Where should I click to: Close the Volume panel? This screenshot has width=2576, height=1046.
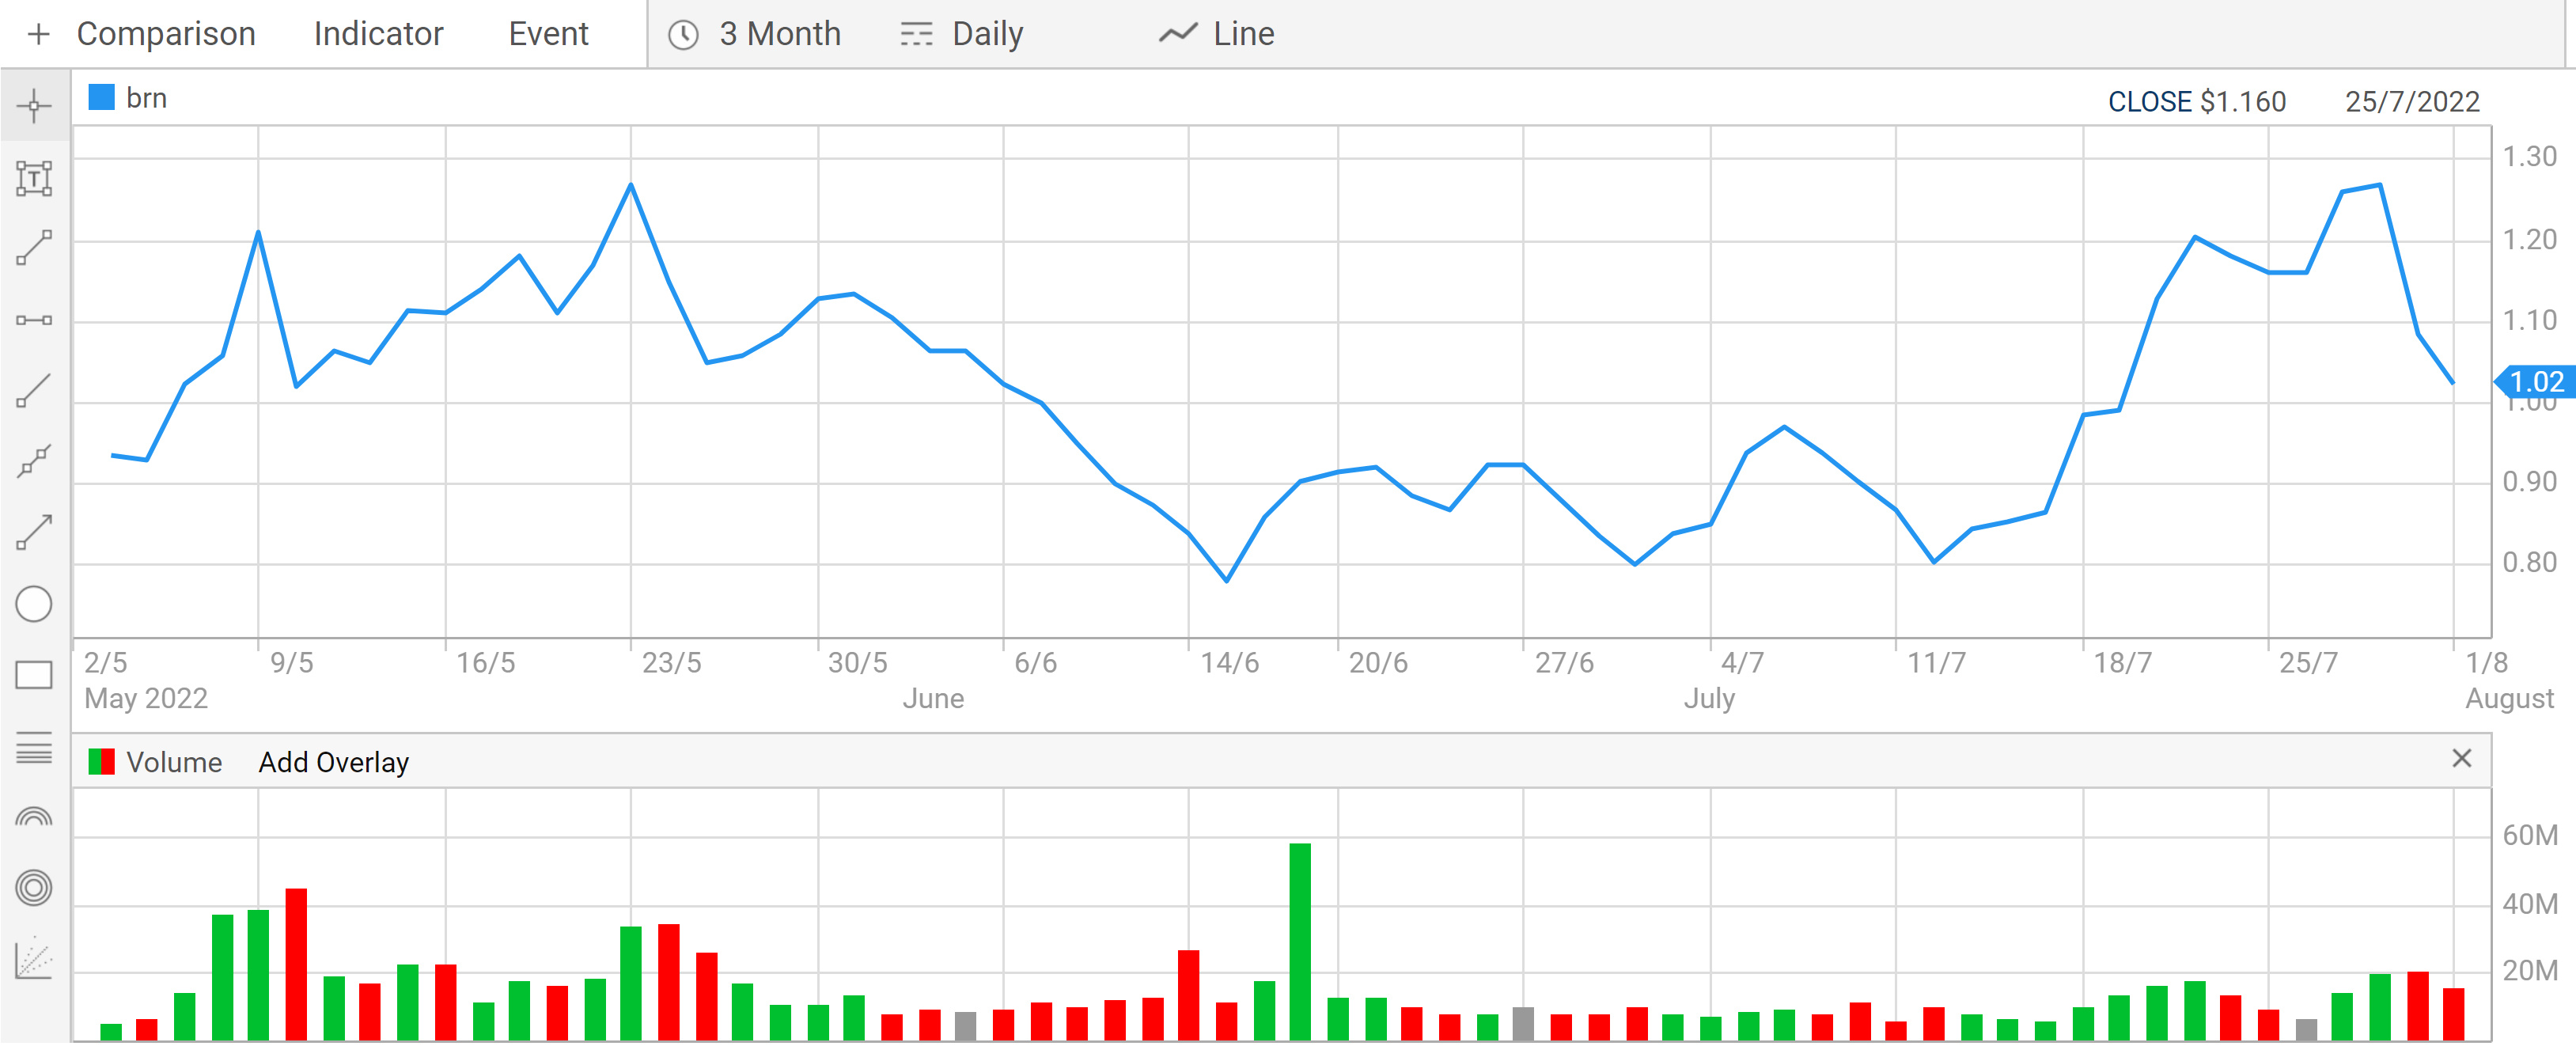pos(2462,759)
